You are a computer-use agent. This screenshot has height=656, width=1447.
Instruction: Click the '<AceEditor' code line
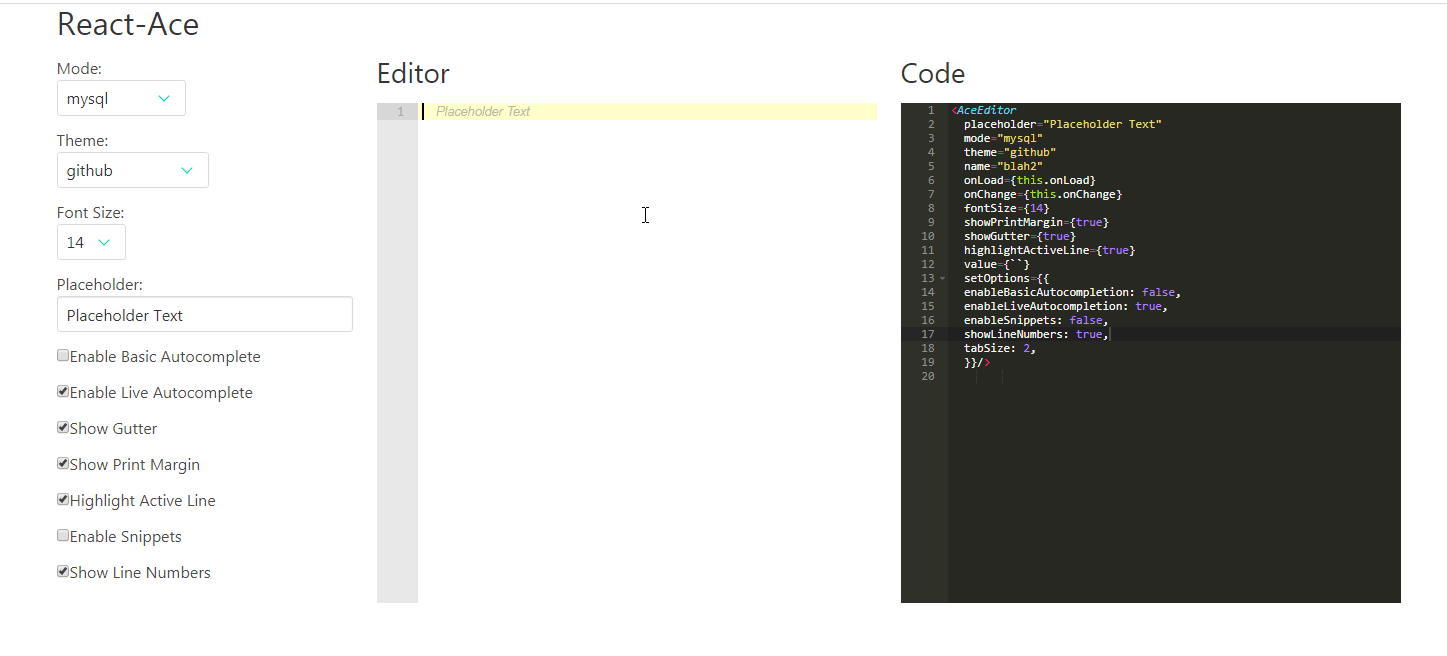(x=984, y=110)
